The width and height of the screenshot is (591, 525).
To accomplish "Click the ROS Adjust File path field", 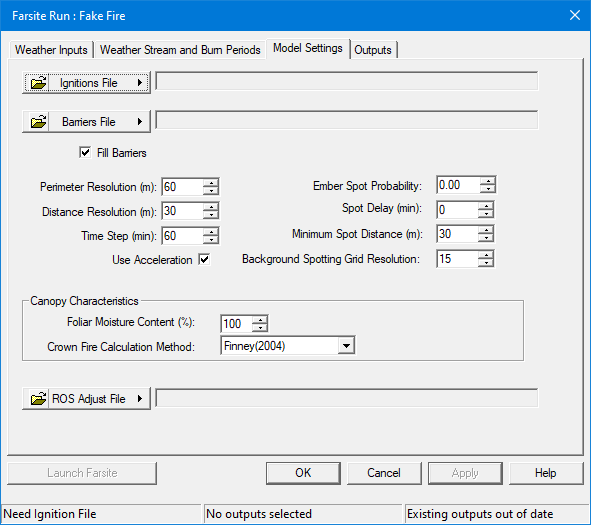I will coord(347,398).
